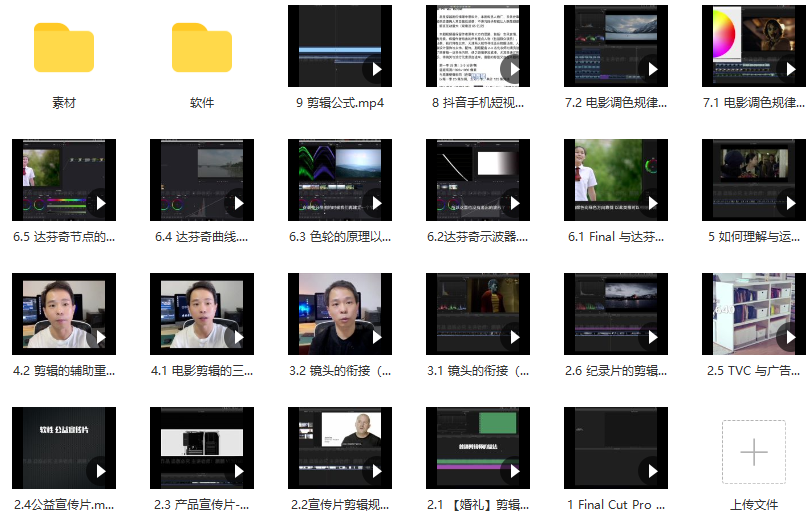Open 6.3 色轮的原理 video thumbnail
The height and width of the screenshot is (521, 812).
pos(340,179)
